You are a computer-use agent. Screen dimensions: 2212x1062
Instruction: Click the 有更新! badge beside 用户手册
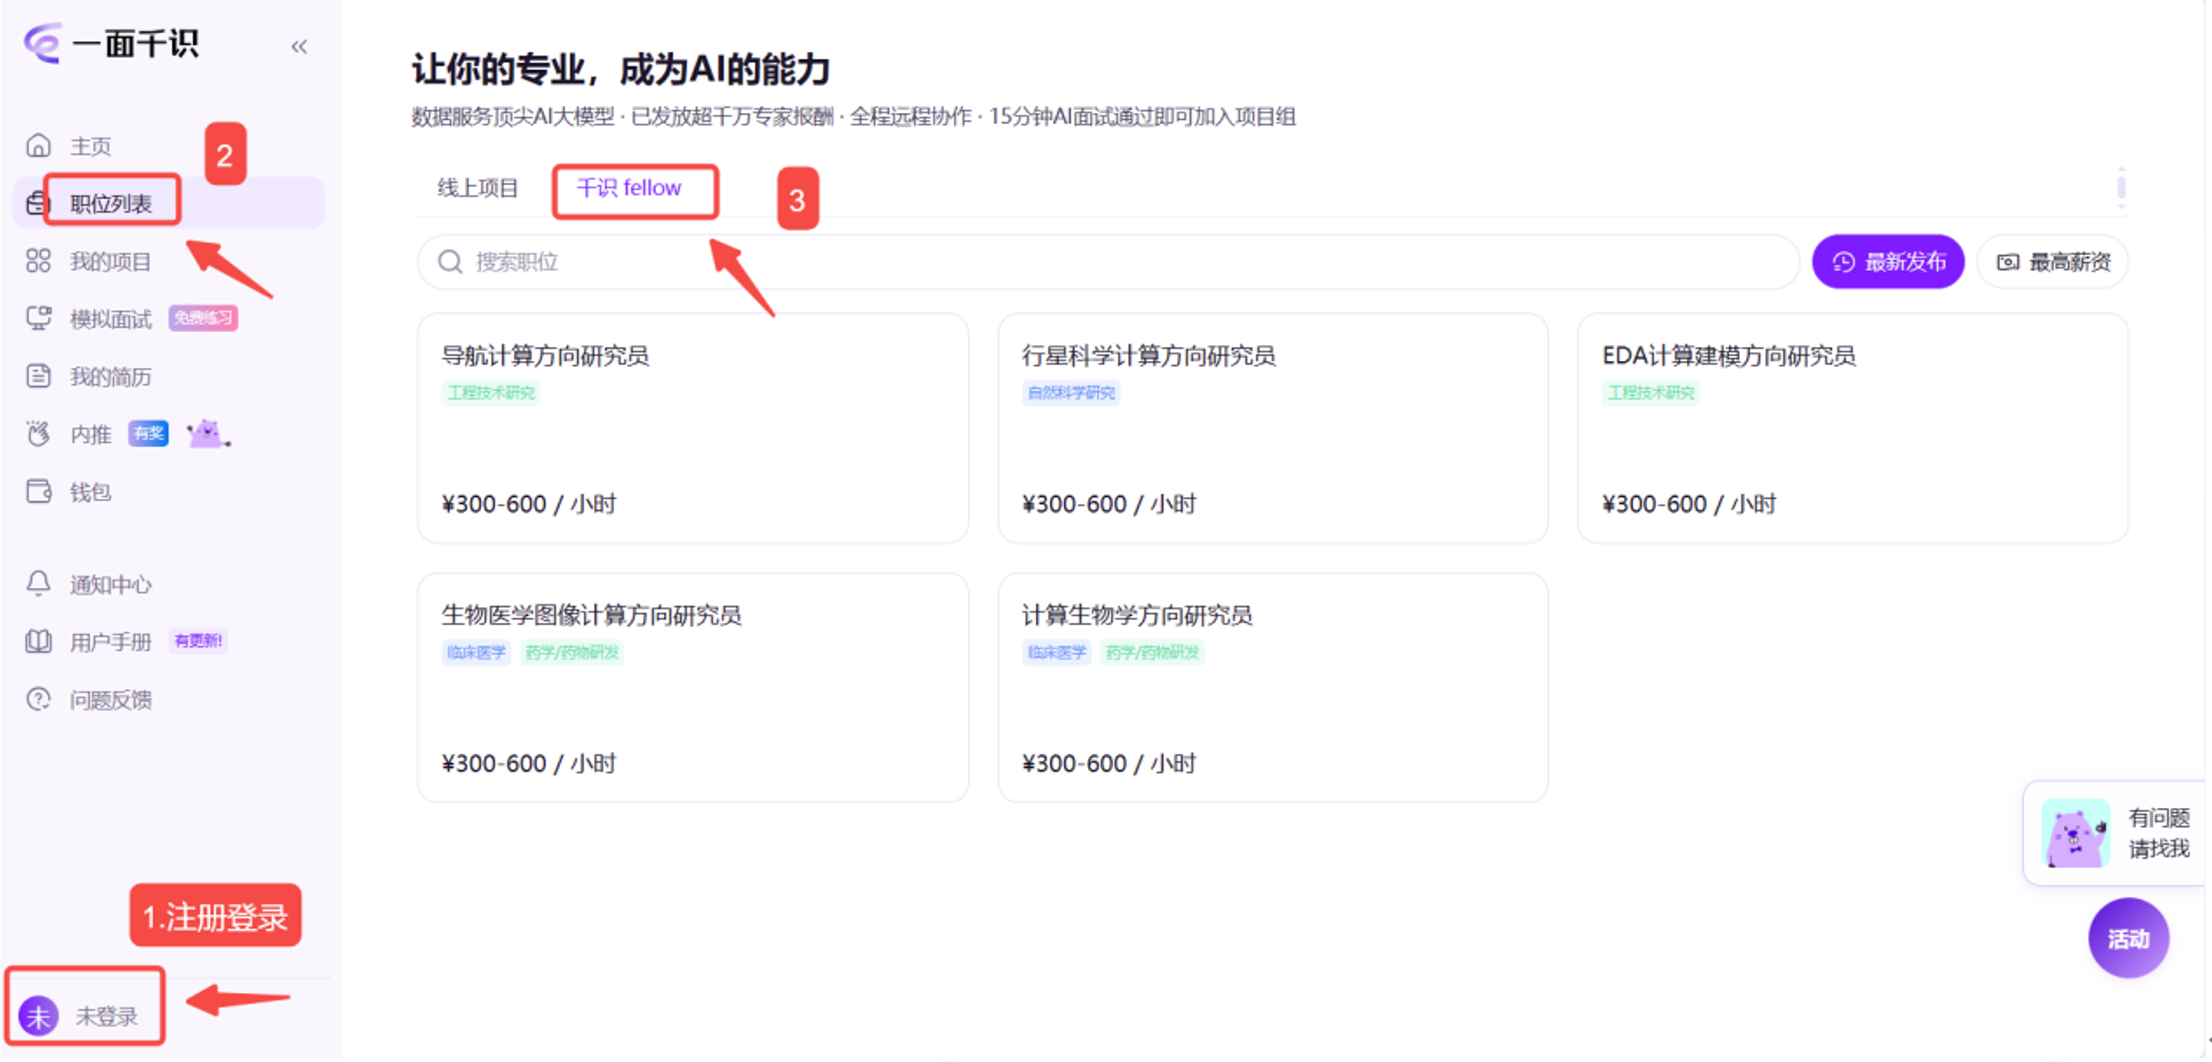tap(198, 641)
